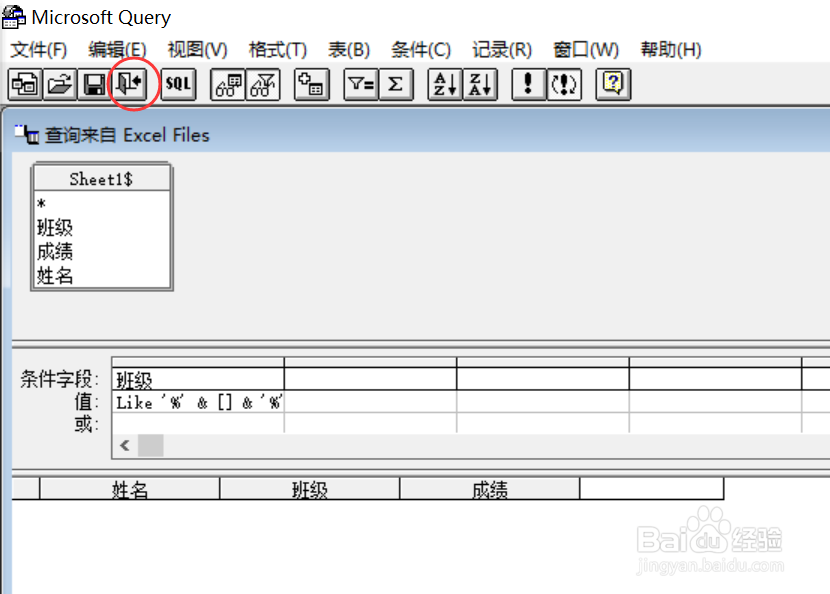Click the empty 或 criteria cell under 班级

(x=198, y=423)
